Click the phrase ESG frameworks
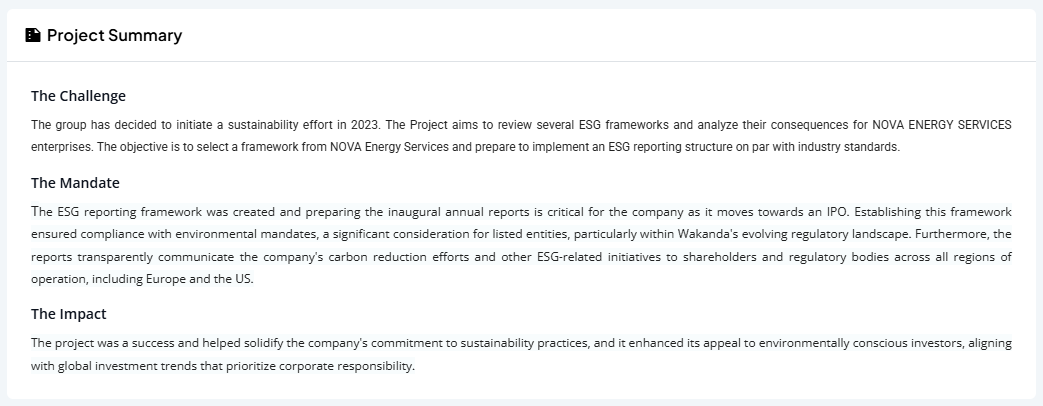Screen dimensions: 1043x406 623,125
